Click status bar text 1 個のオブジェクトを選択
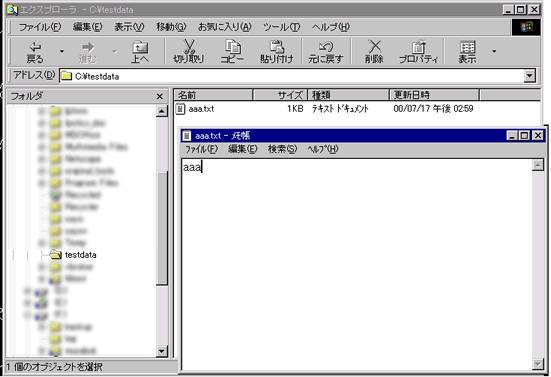551x377 pixels. (54, 367)
